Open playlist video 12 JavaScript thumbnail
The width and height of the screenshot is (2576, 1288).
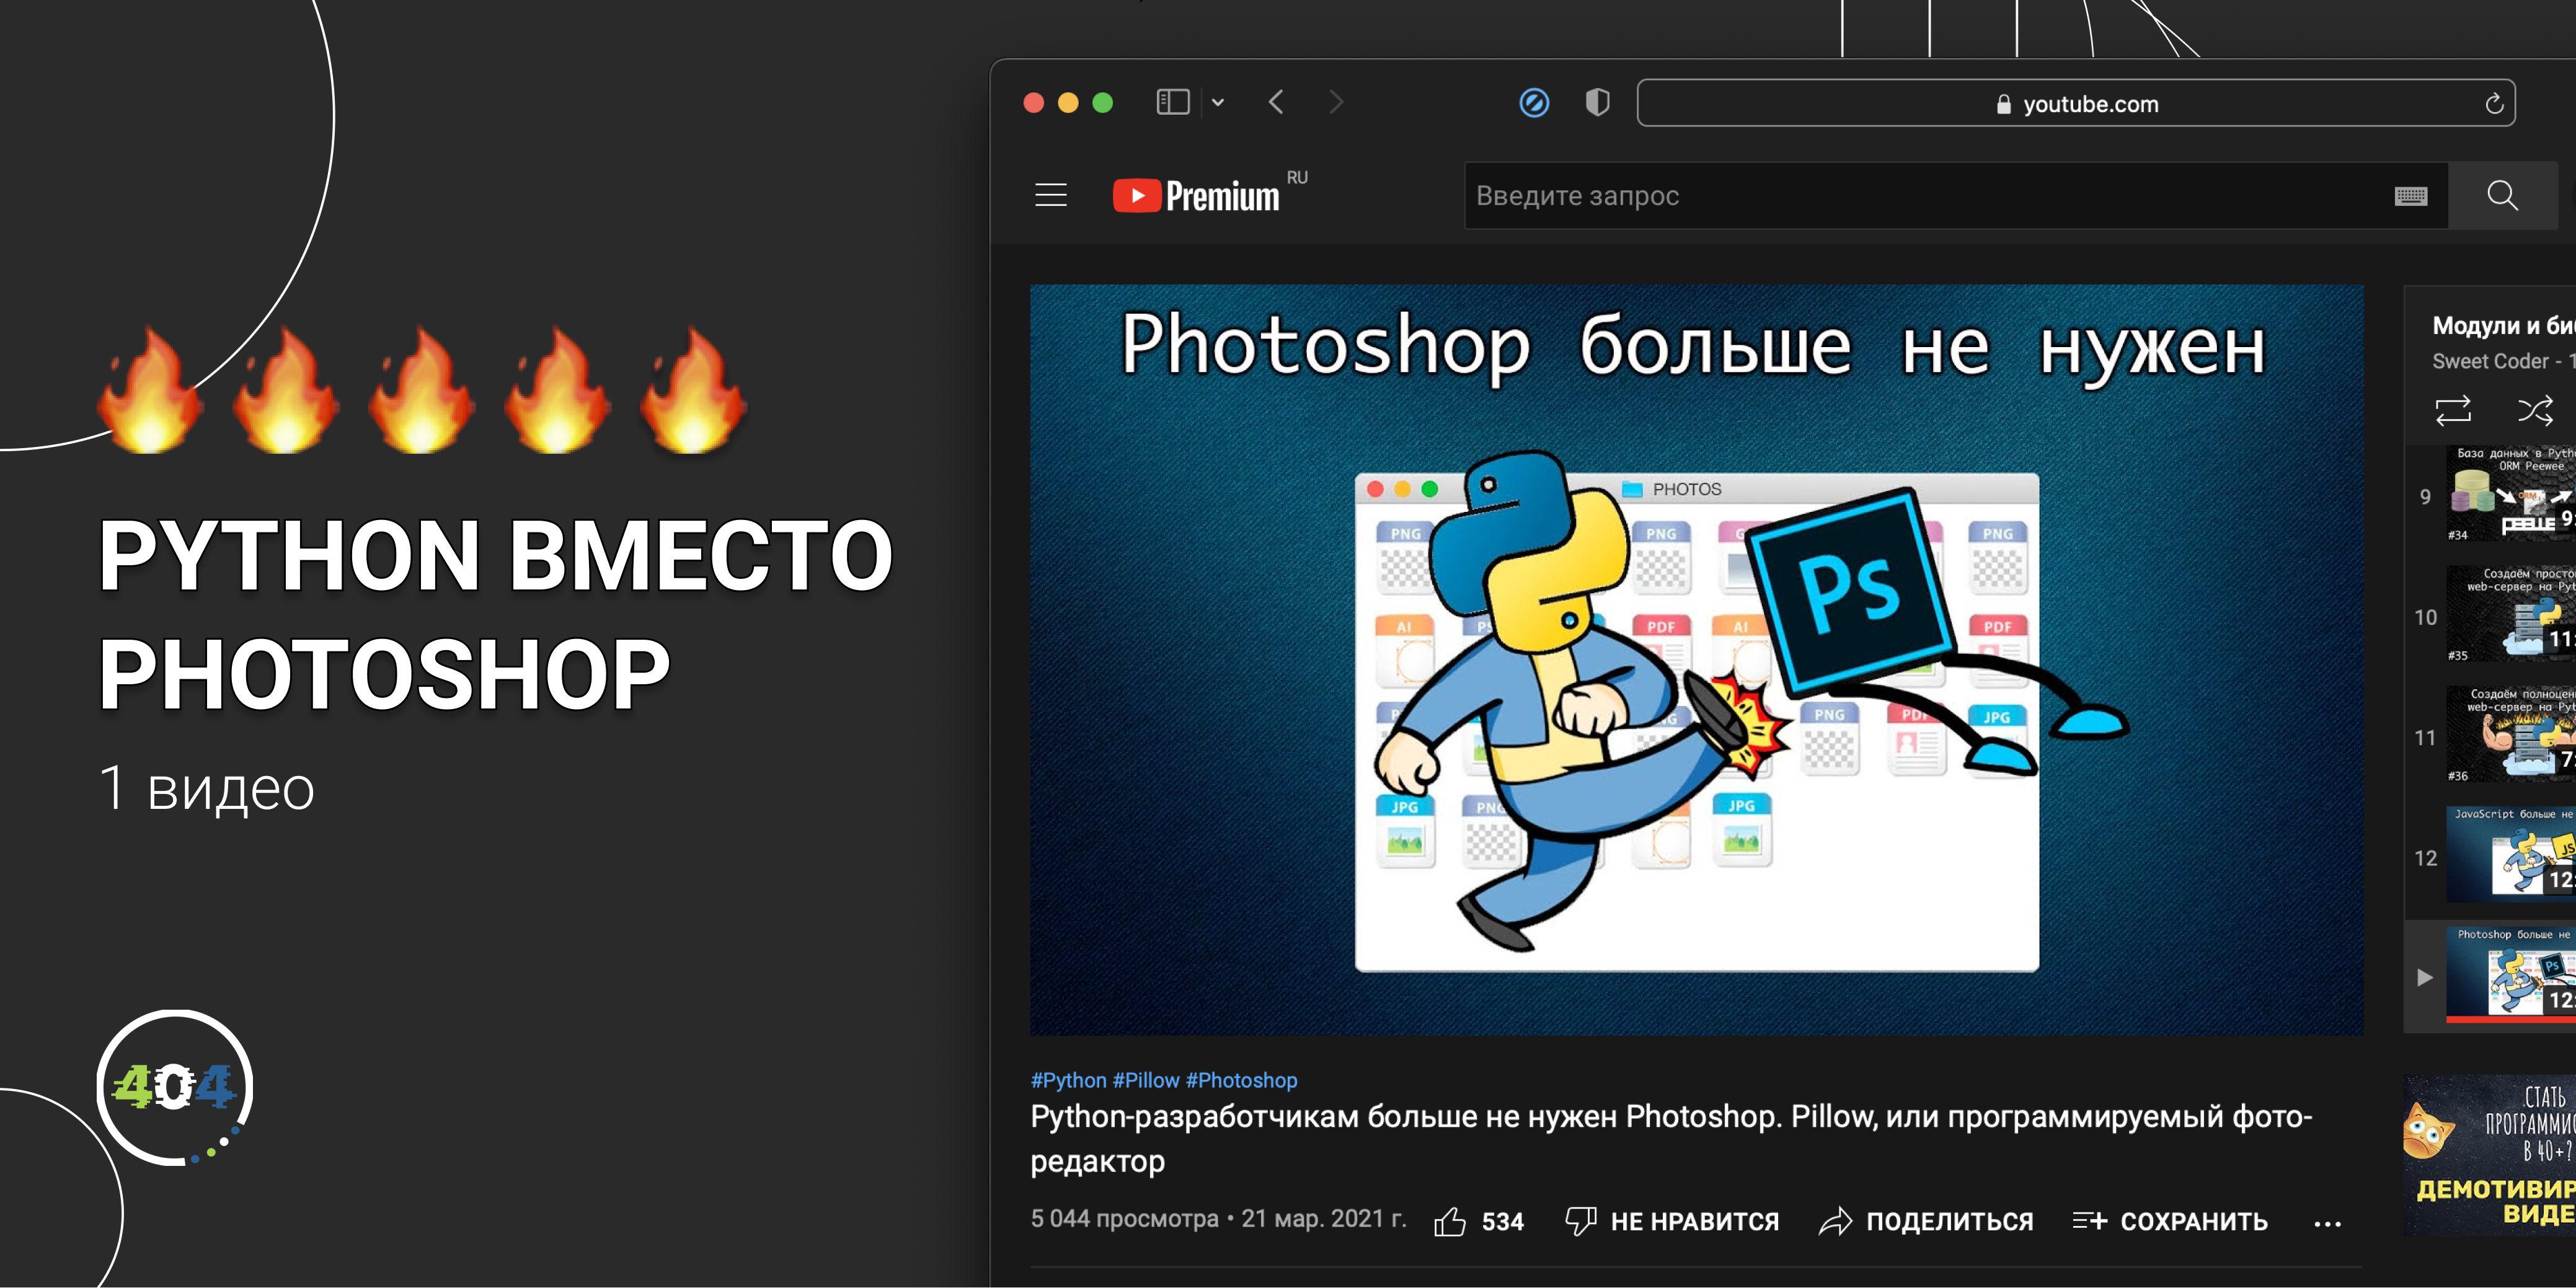pyautogui.click(x=2511, y=855)
